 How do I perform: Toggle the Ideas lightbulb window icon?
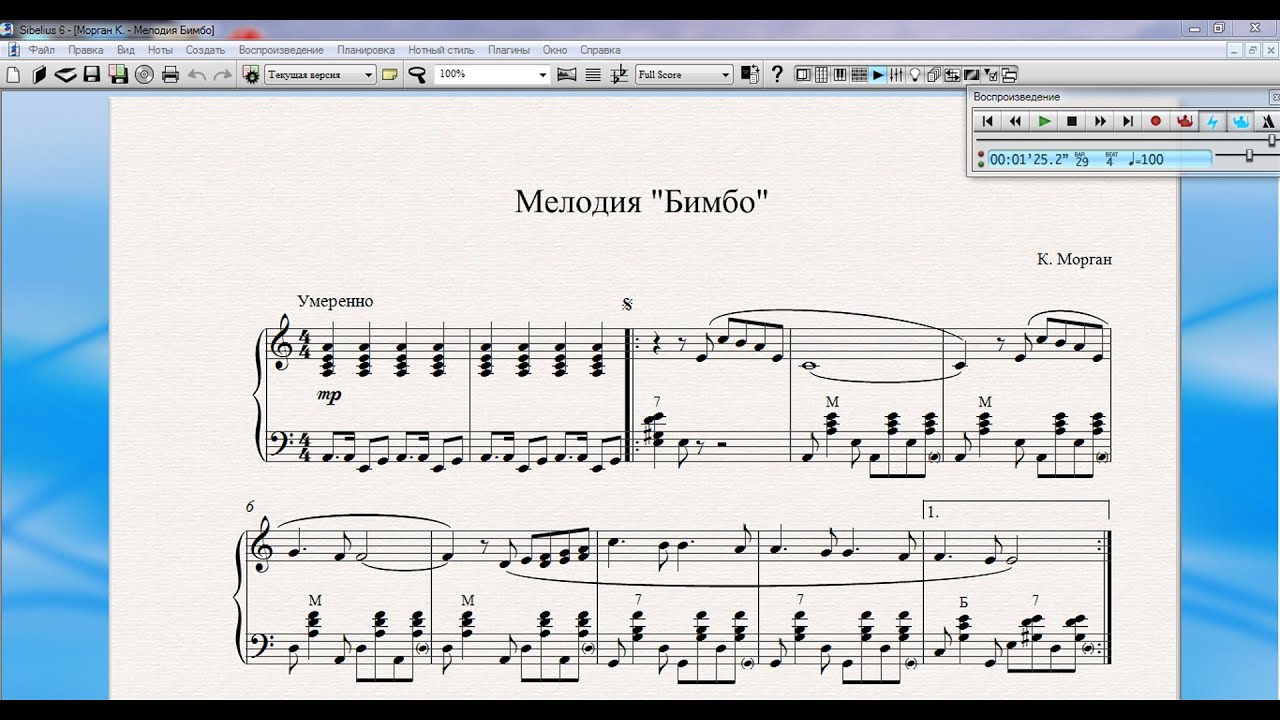click(x=914, y=74)
